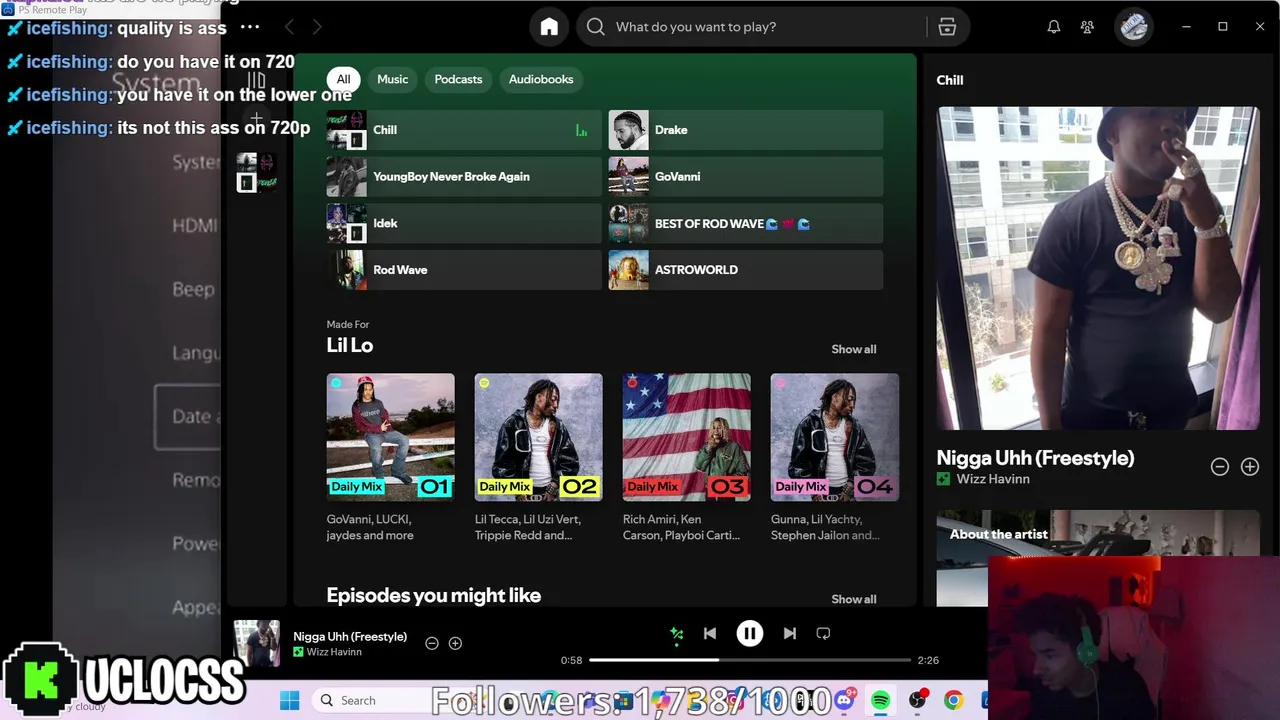Open the playlist thumbnail in library sidebar

[257, 172]
